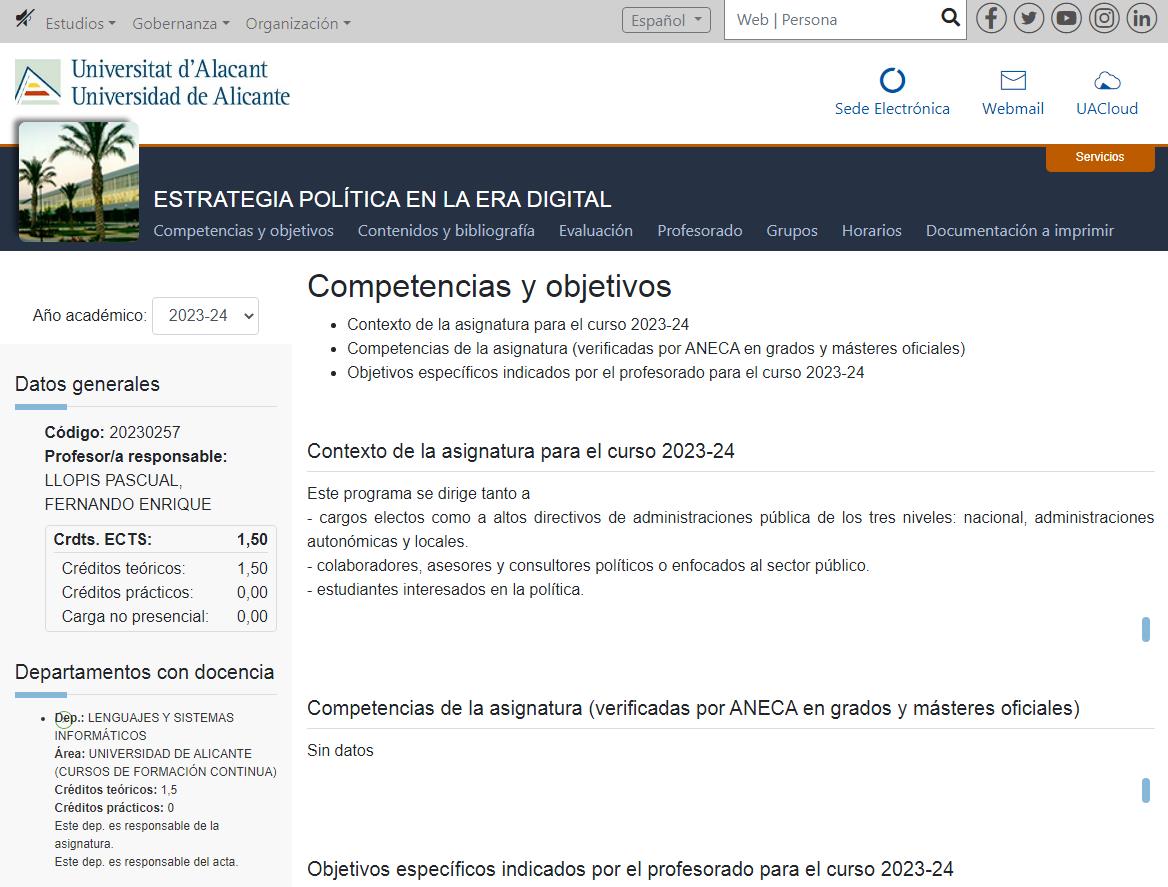Click the Webmail envelope icon
The height and width of the screenshot is (887, 1168).
[x=1012, y=82]
